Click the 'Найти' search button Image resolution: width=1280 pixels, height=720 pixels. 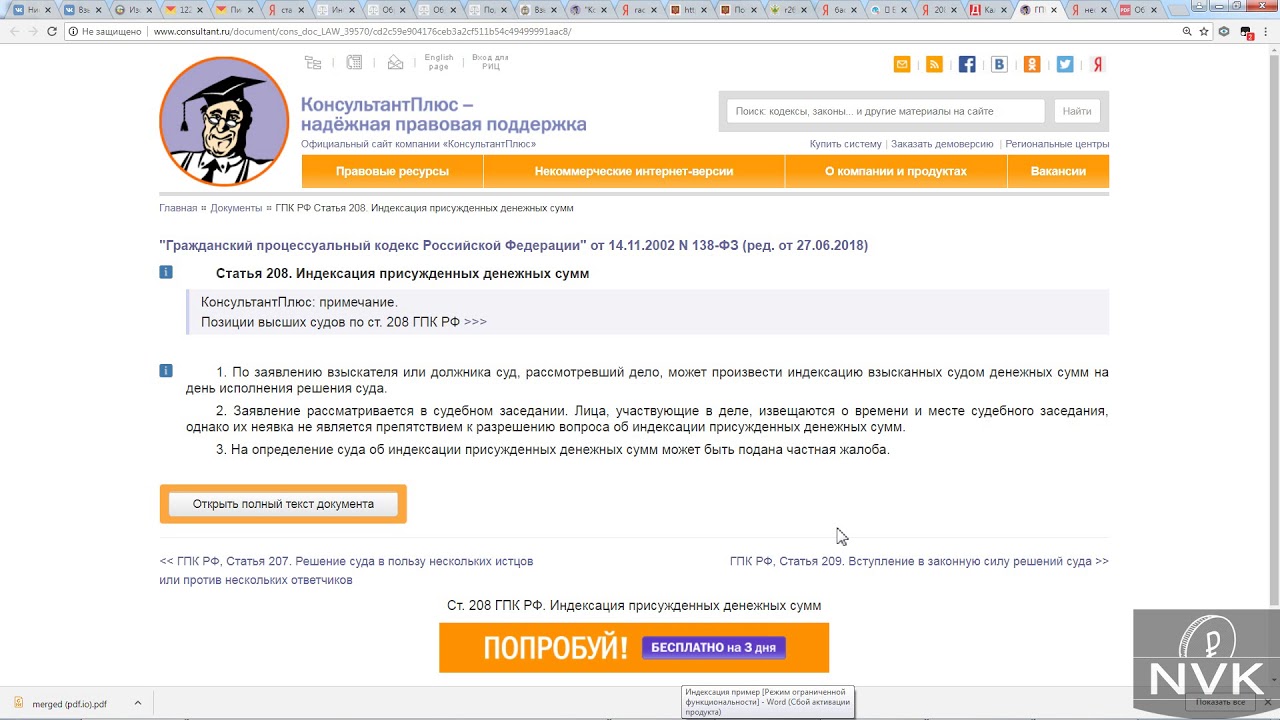click(x=1077, y=111)
